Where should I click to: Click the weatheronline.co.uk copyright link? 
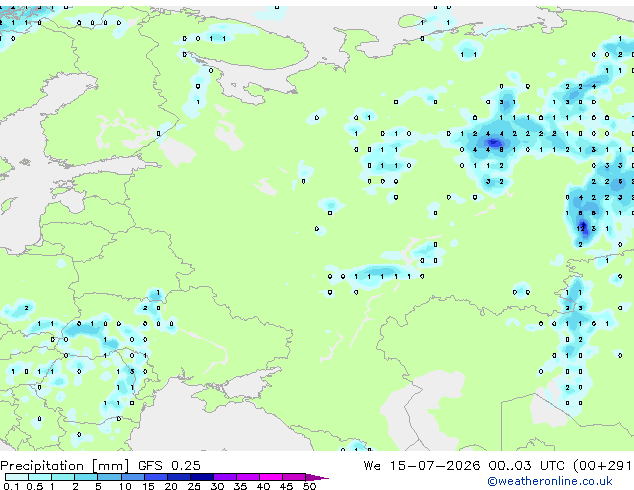pyautogui.click(x=549, y=481)
